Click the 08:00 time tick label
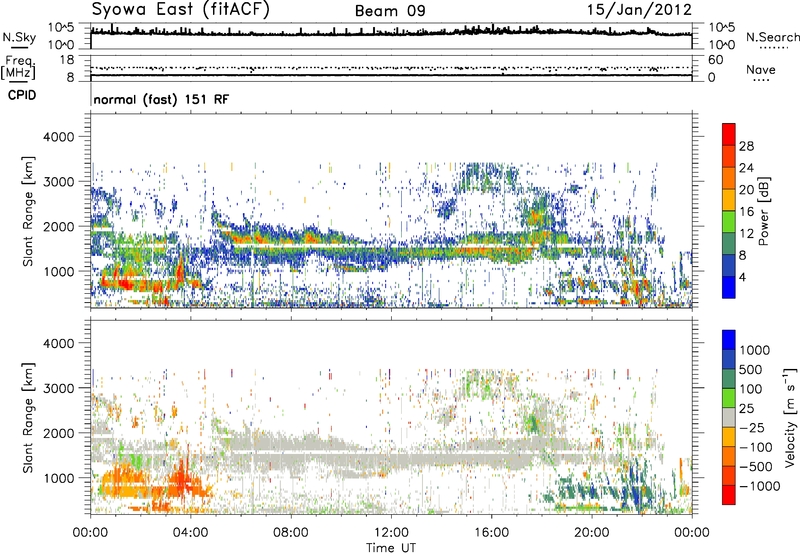Image resolution: width=800 pixels, height=554 pixels. [291, 533]
